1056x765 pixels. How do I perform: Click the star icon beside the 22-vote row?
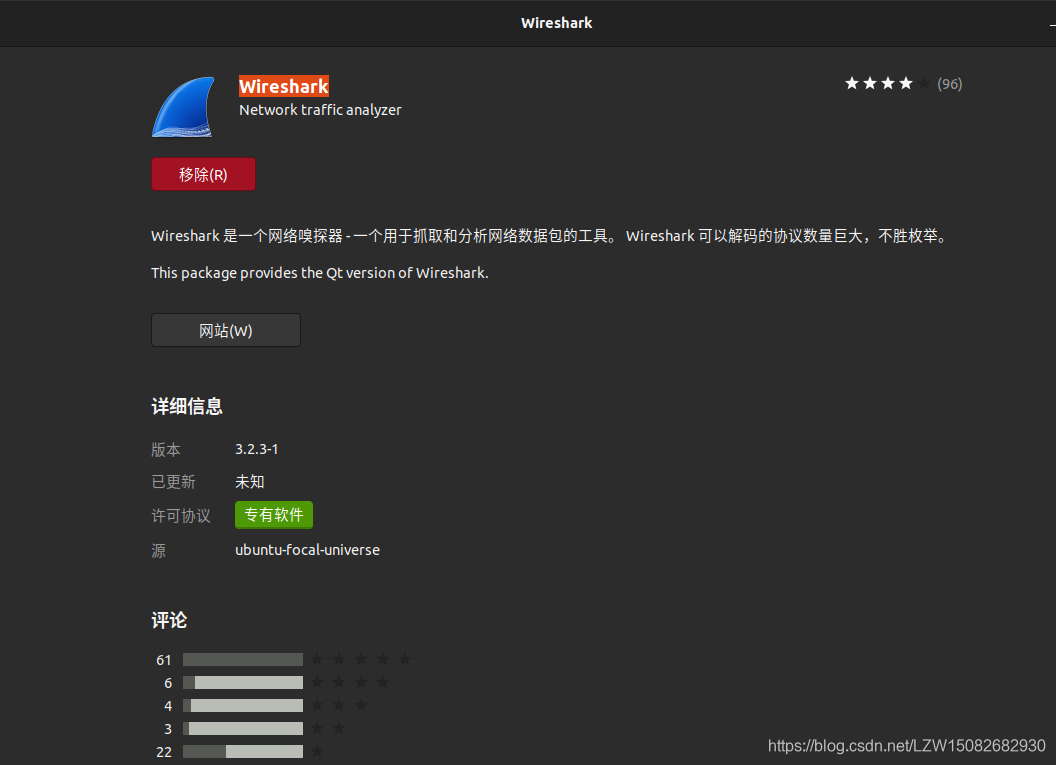coord(317,751)
